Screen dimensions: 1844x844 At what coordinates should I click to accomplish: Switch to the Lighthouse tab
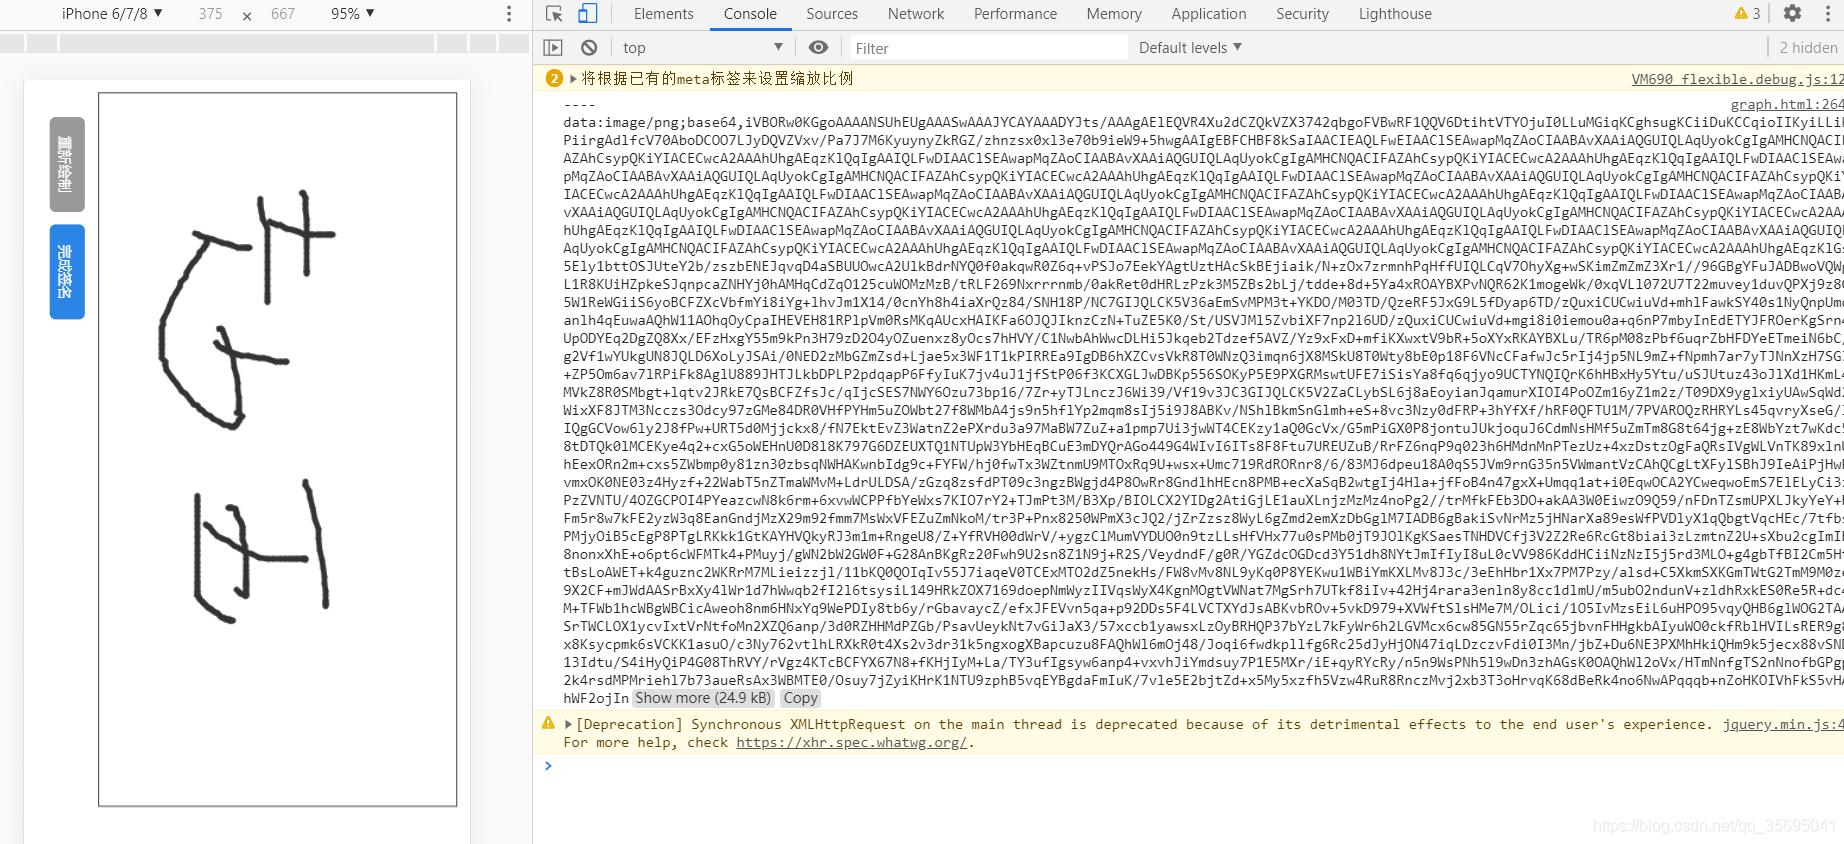[x=1395, y=14]
